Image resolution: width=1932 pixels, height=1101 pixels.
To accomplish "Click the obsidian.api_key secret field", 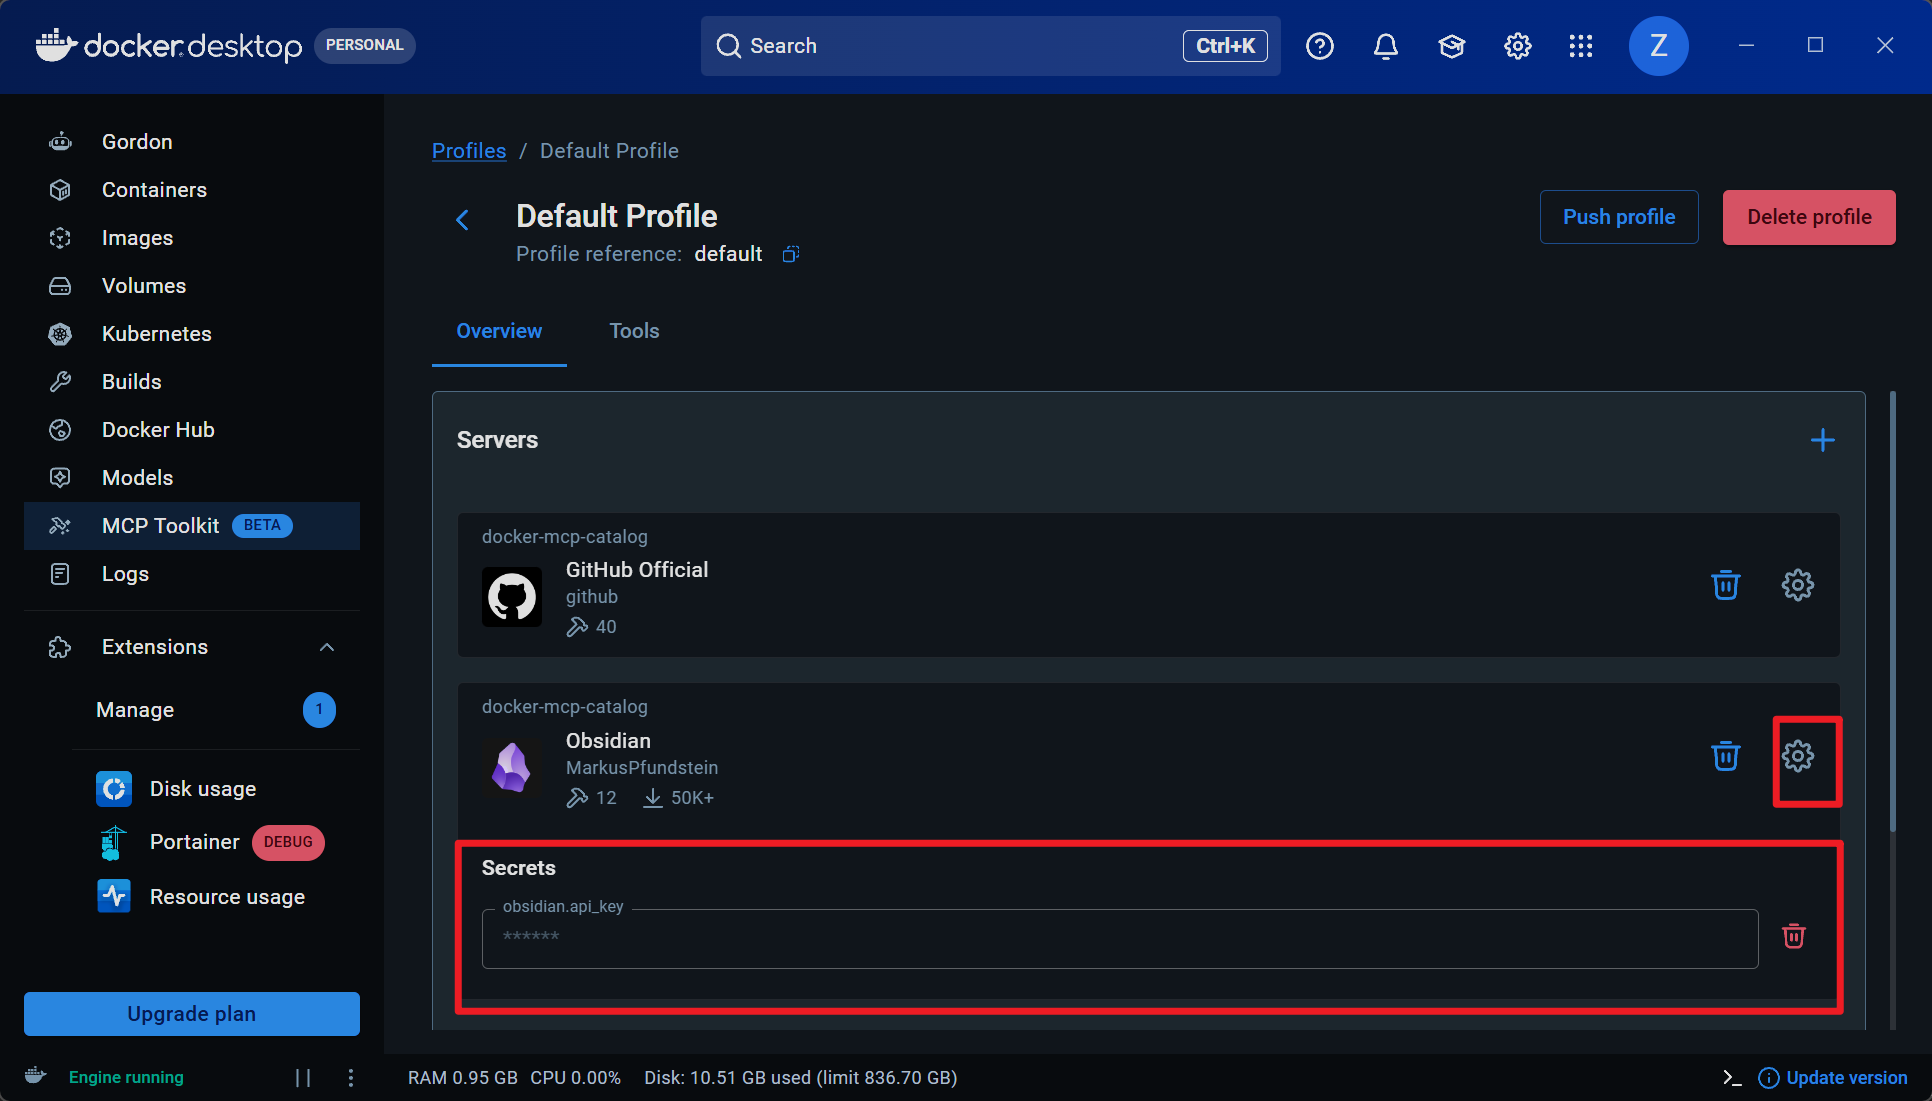I will click(x=1120, y=938).
